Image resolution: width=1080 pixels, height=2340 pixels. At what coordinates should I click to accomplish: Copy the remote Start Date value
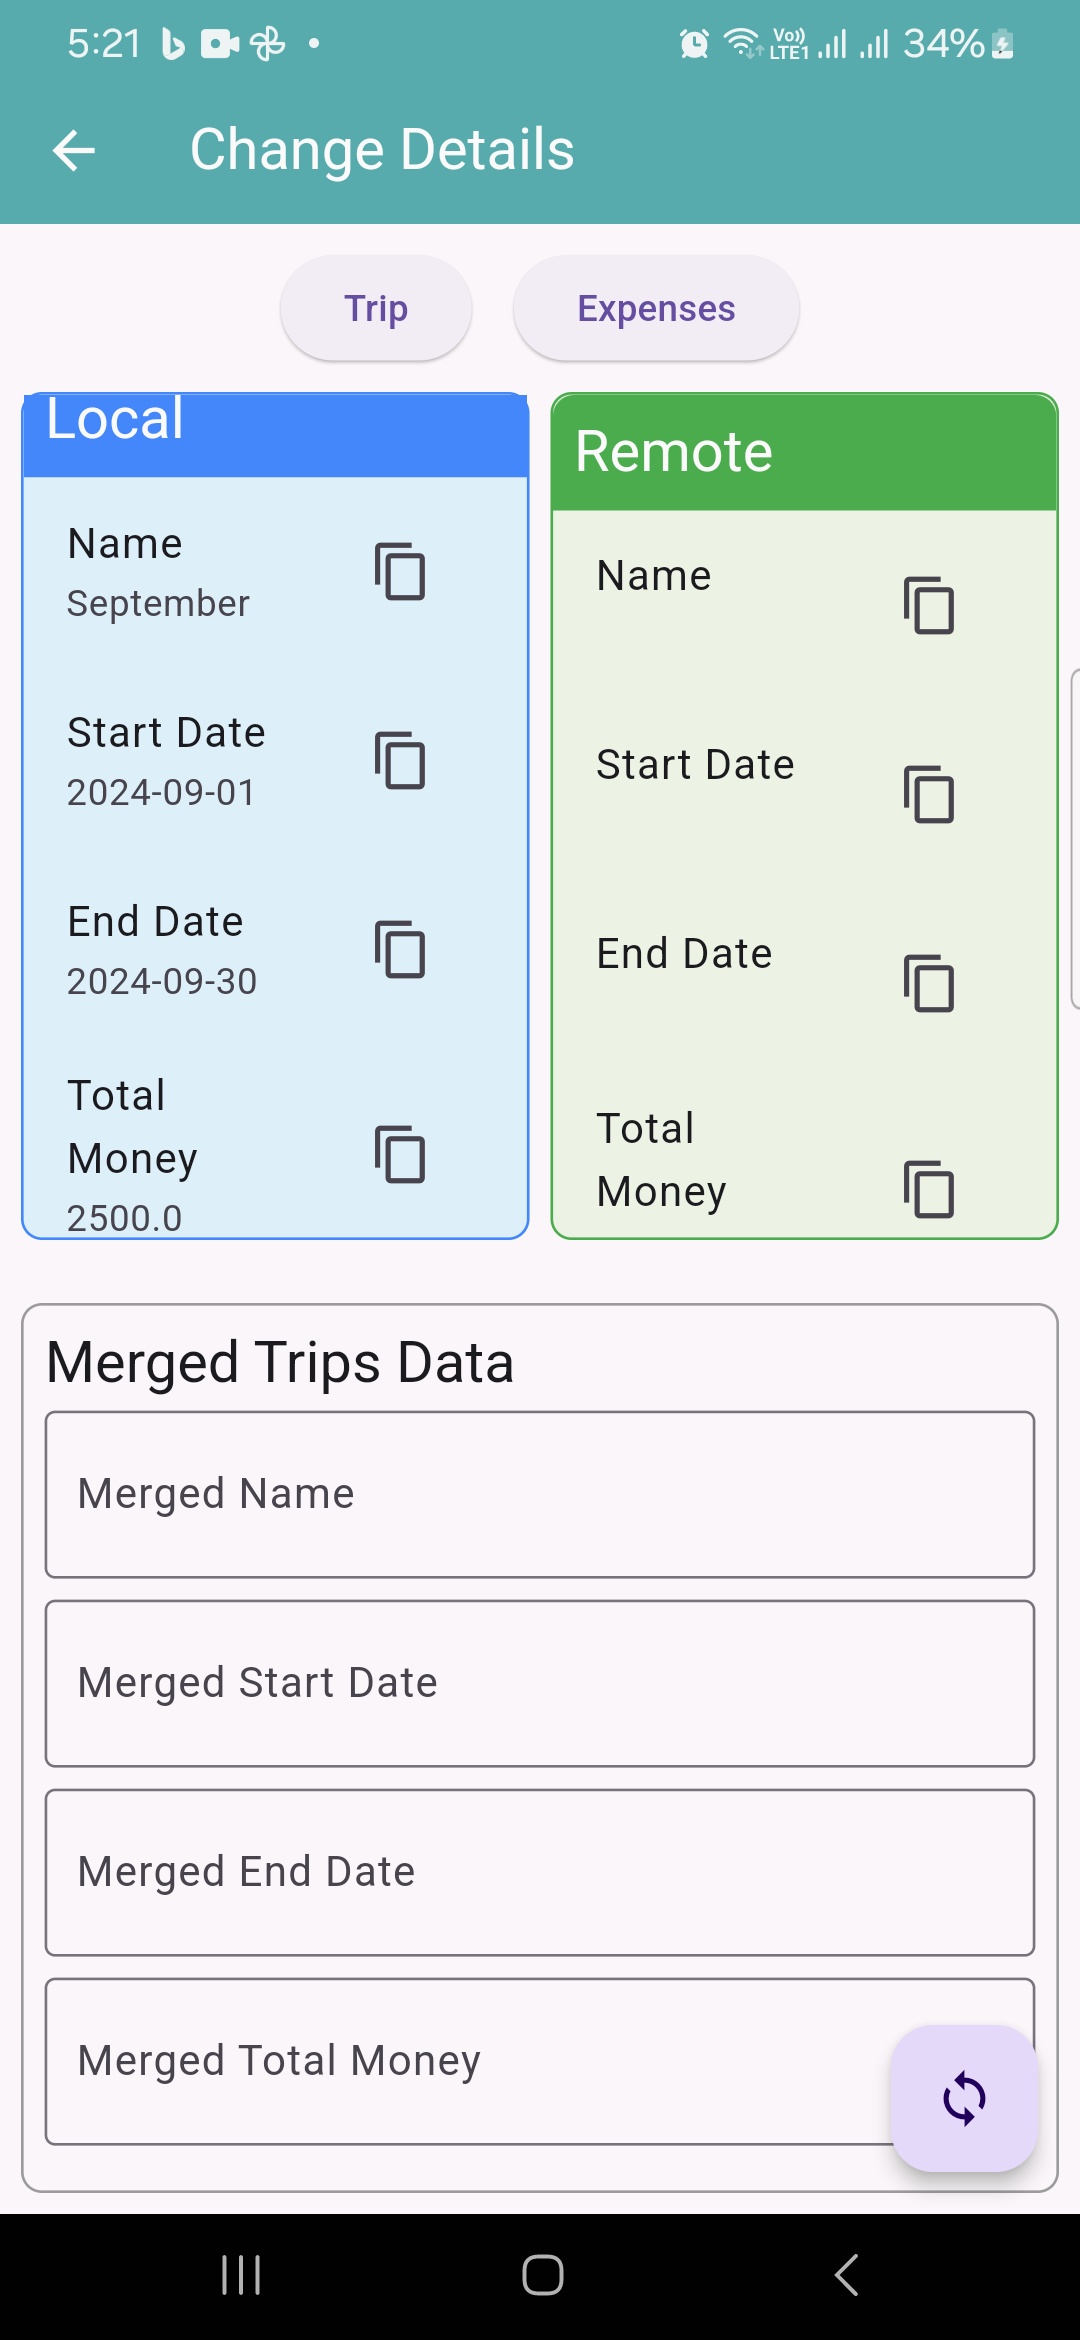coord(929,795)
